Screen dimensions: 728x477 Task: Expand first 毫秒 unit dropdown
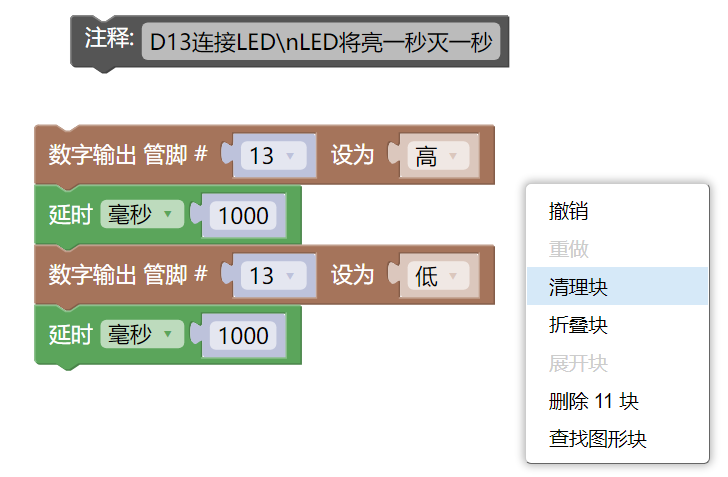coord(140,215)
